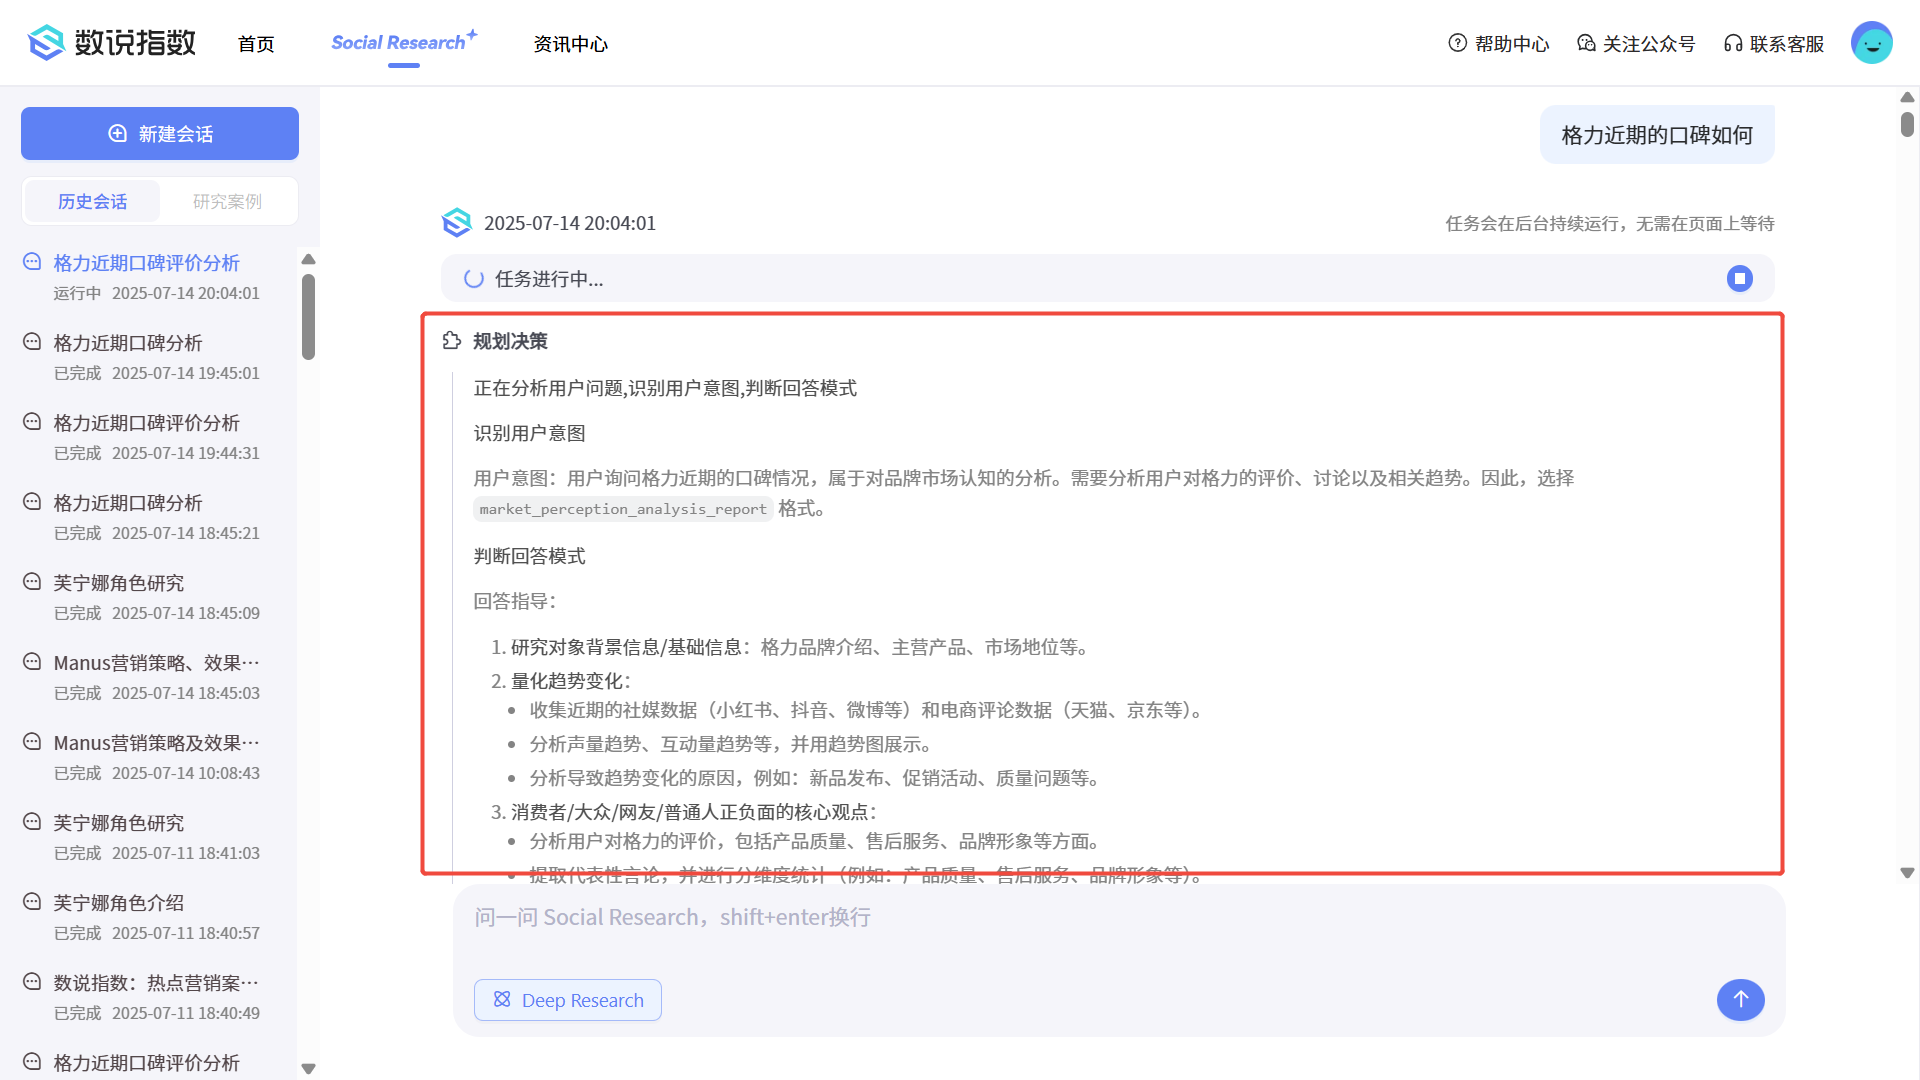Click the 判断回答模式 subheading
Viewport: 1920px width, 1080px height.
(x=530, y=556)
